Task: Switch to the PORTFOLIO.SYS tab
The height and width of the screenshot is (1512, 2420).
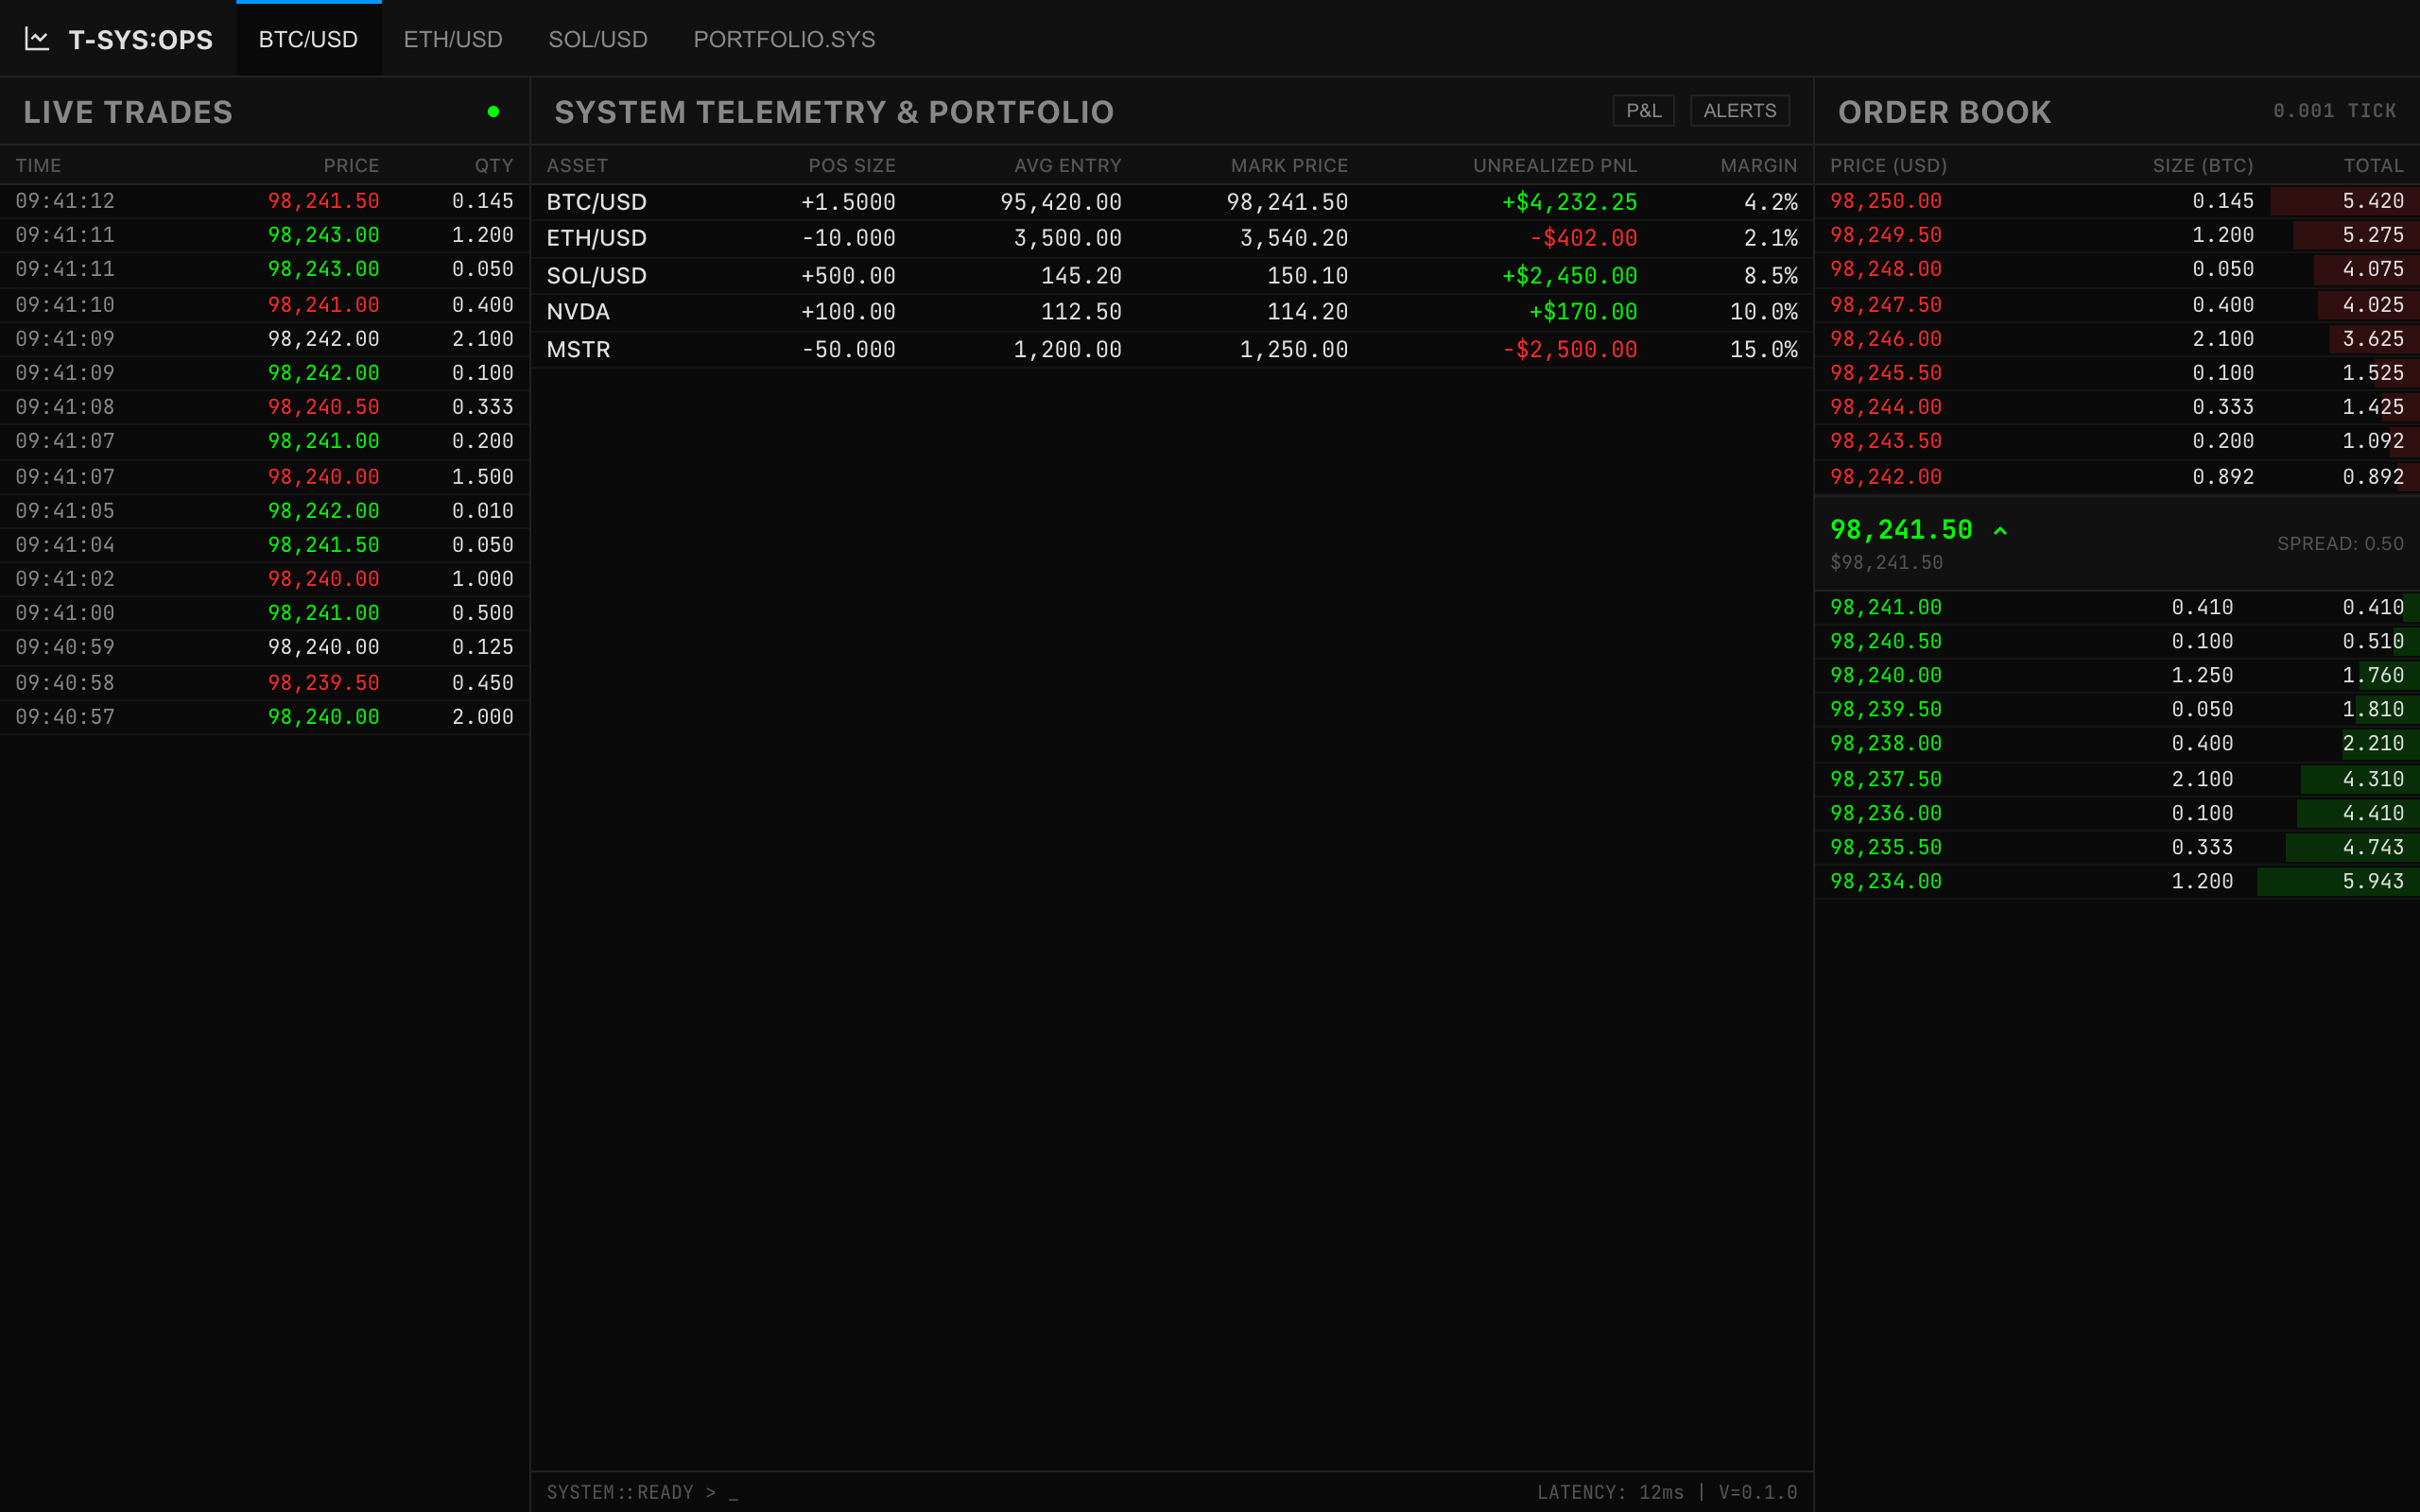Action: tap(784, 39)
